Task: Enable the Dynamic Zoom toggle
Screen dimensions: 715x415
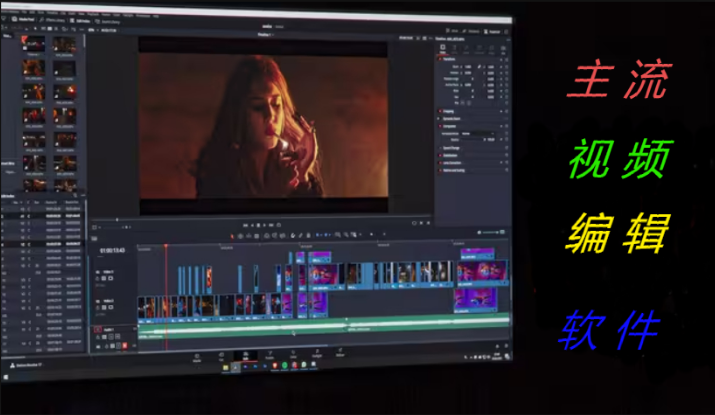Action: 440,119
